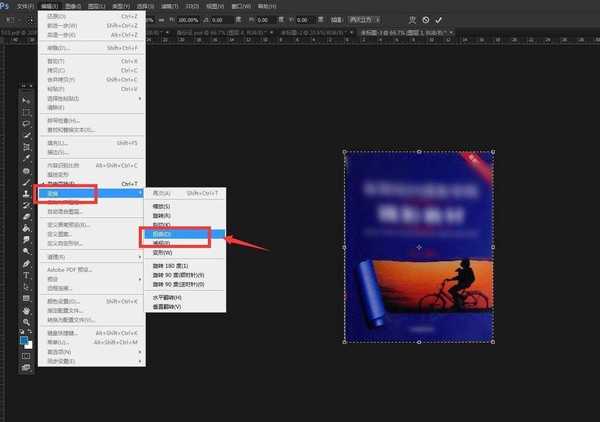Select the Hand tool
The image size is (600, 422).
(27, 310)
